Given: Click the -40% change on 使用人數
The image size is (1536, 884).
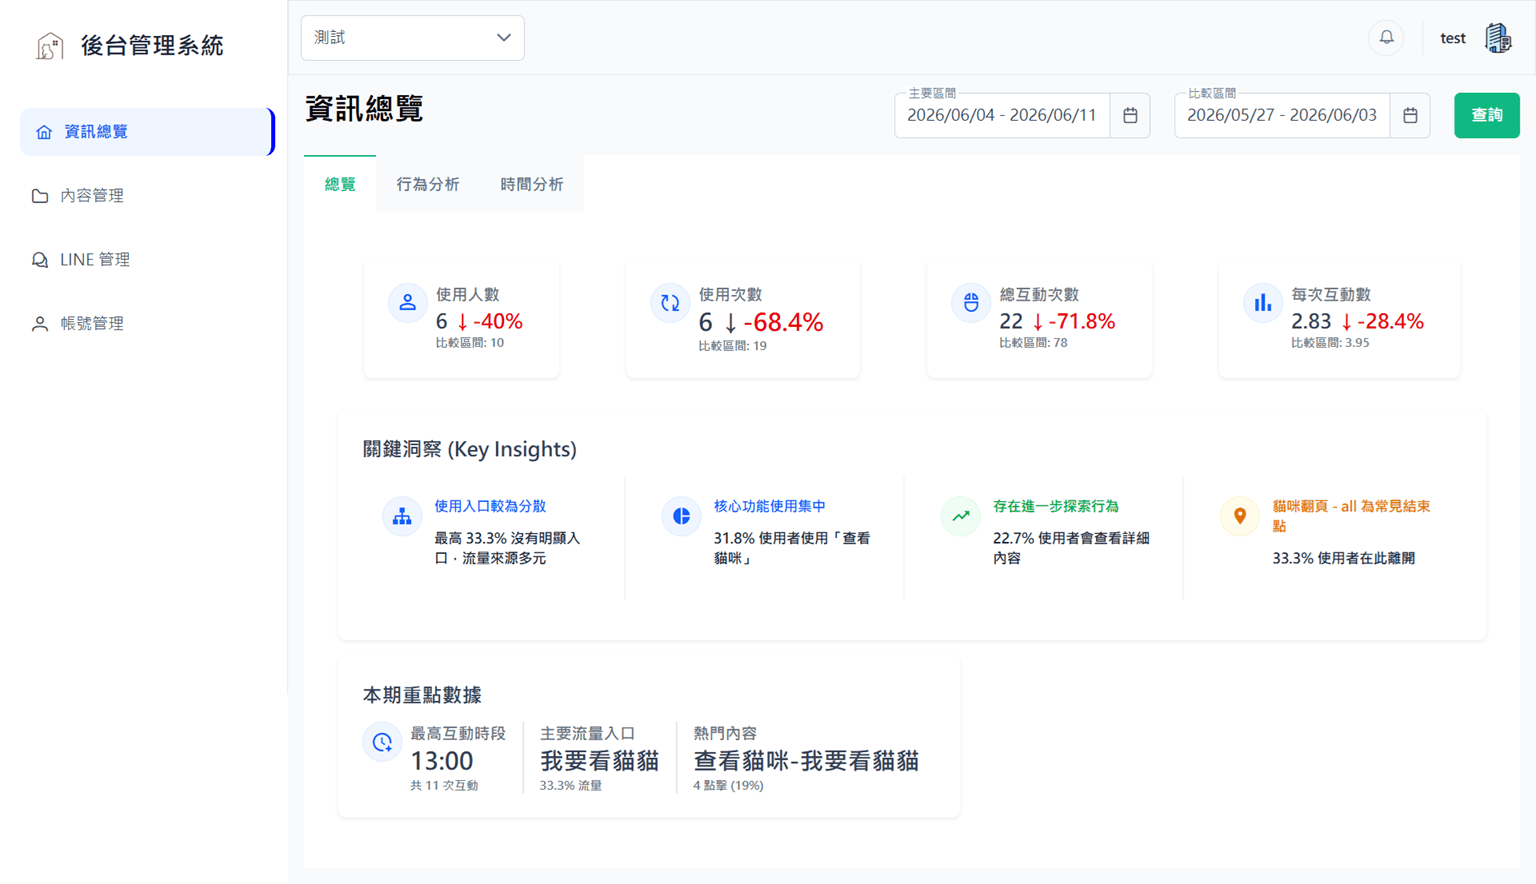Looking at the screenshot, I should click(490, 322).
